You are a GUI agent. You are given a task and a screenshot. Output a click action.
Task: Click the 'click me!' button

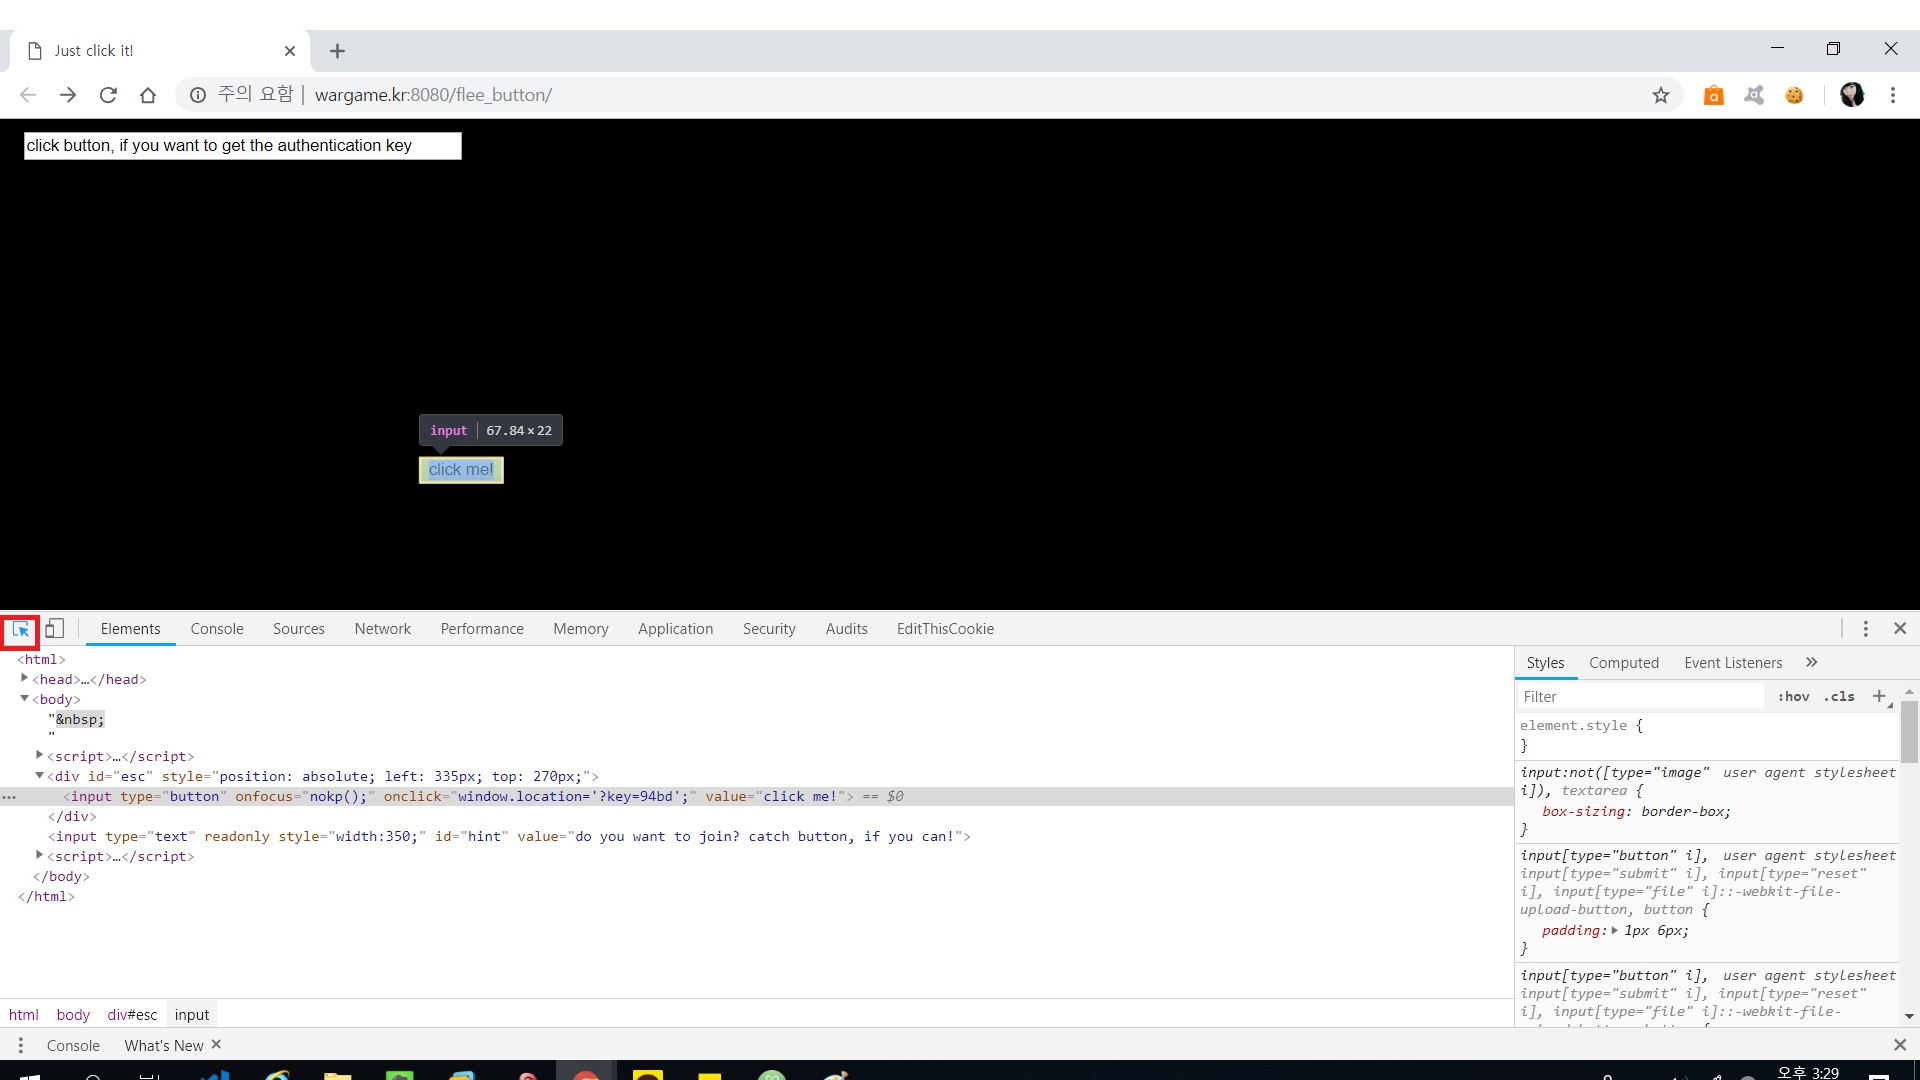pyautogui.click(x=461, y=470)
